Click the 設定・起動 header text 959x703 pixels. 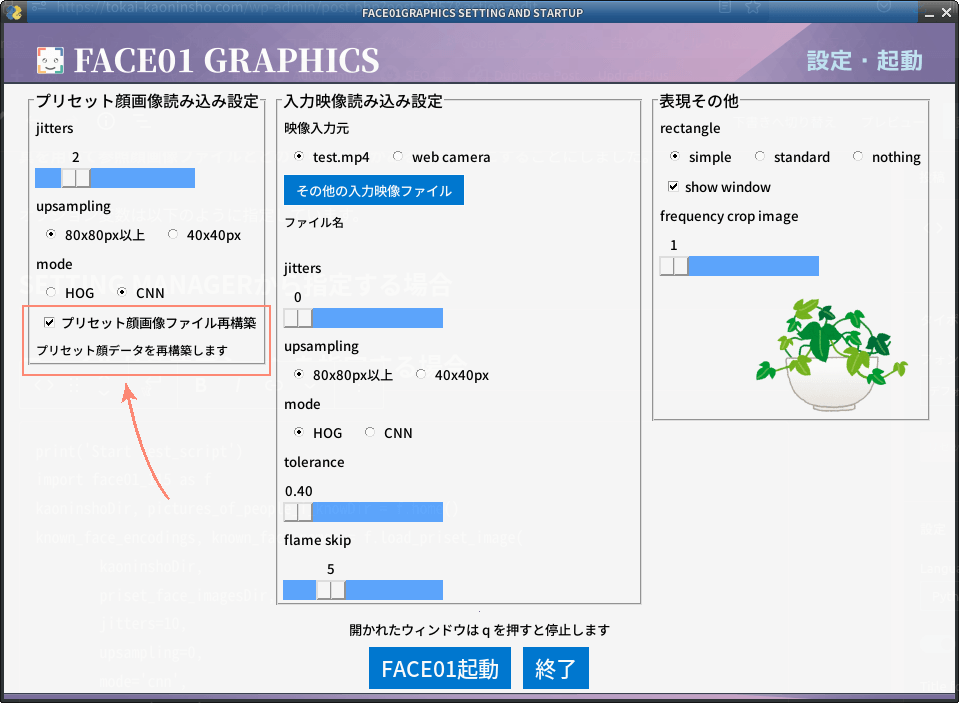(x=865, y=61)
